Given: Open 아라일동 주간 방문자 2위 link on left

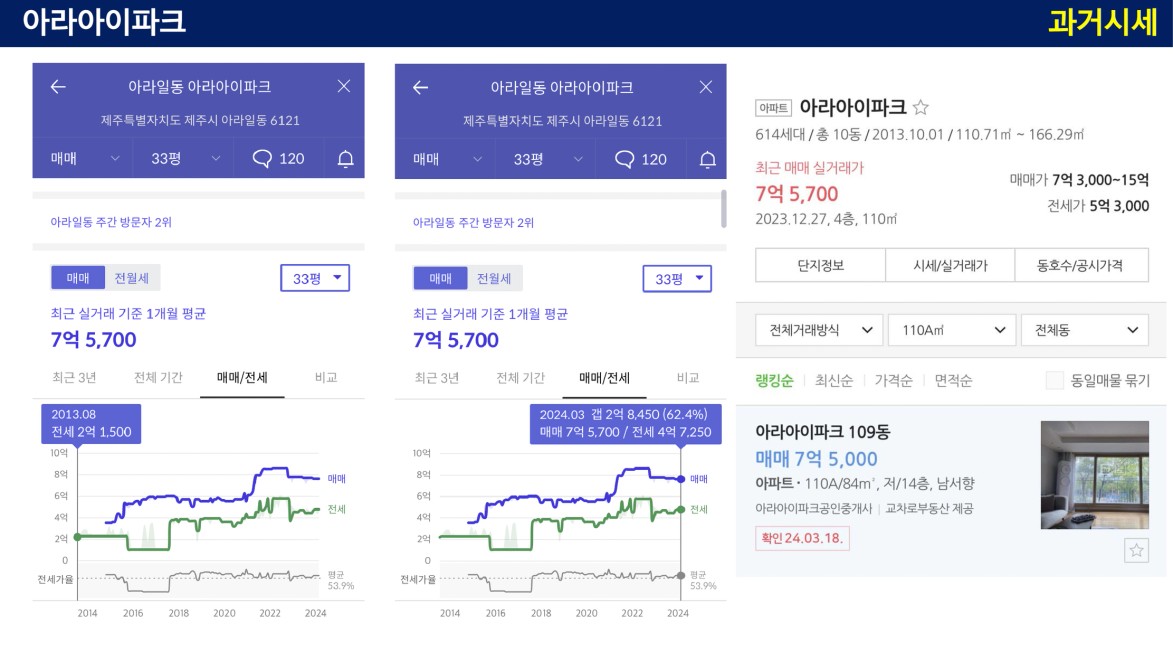Looking at the screenshot, I should click(111, 222).
